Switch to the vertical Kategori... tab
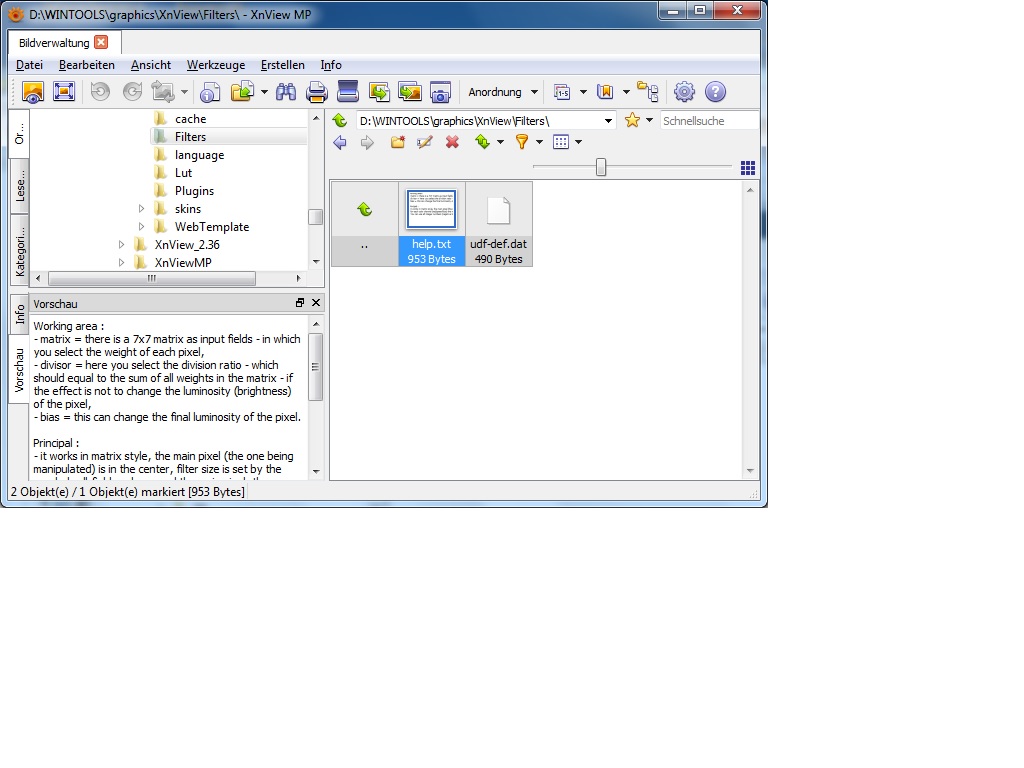This screenshot has width=1024, height=768. 20,251
